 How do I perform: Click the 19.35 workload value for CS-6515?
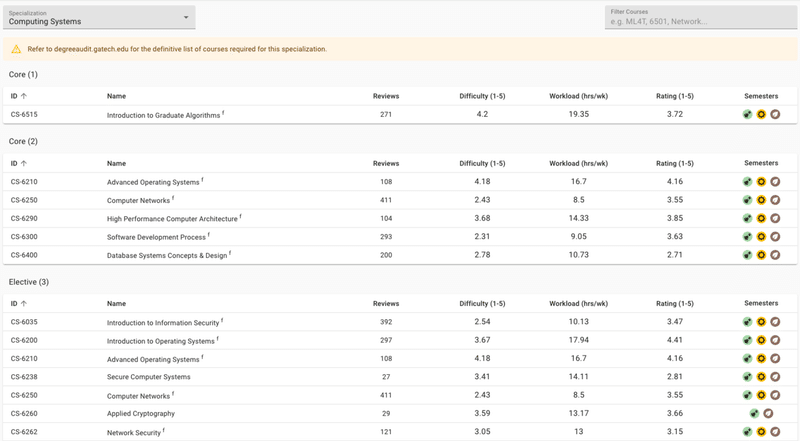click(579, 114)
